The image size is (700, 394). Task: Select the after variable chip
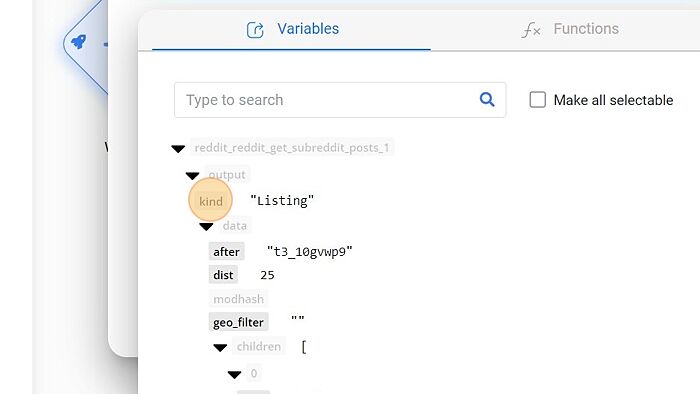226,252
